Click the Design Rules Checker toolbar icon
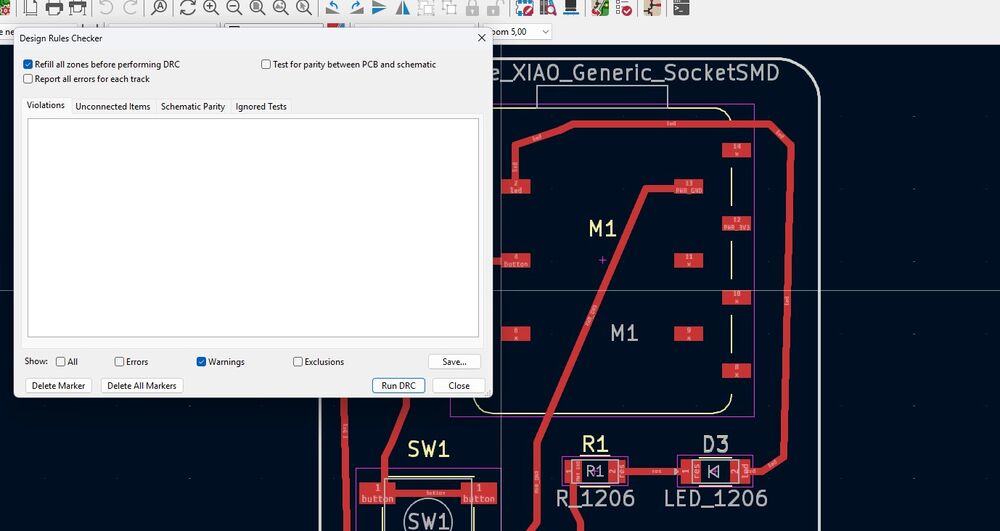 point(623,8)
